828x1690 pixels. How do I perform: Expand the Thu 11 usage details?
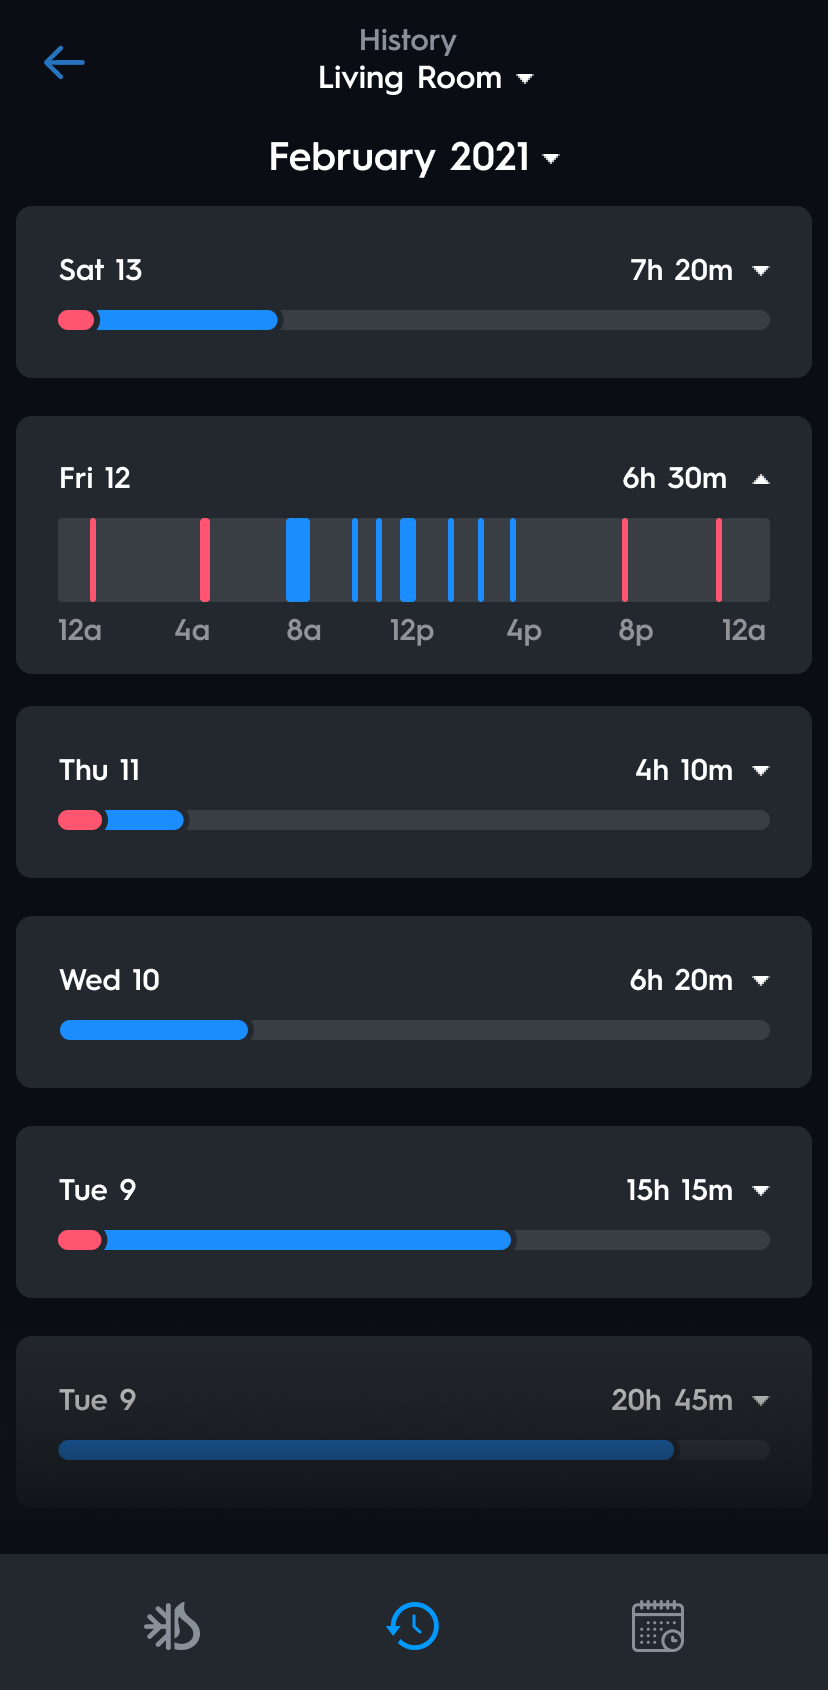761,770
